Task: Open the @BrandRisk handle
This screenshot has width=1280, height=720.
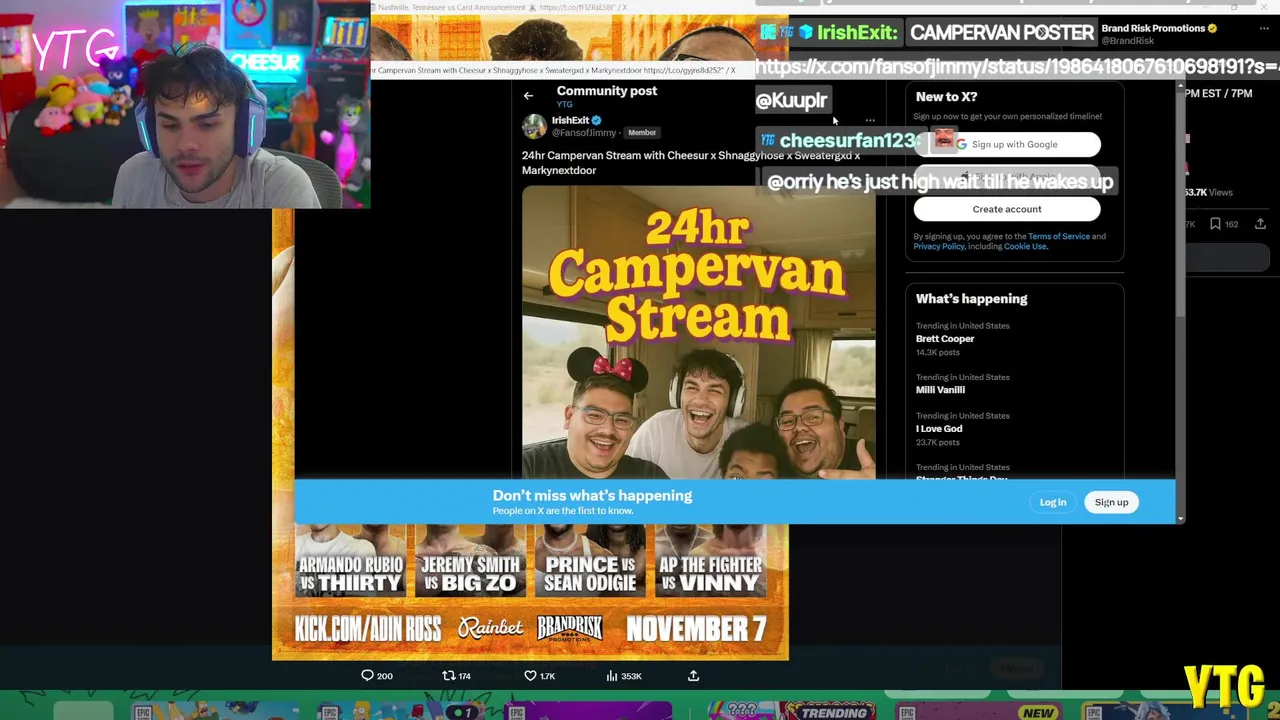Action: point(1127,41)
